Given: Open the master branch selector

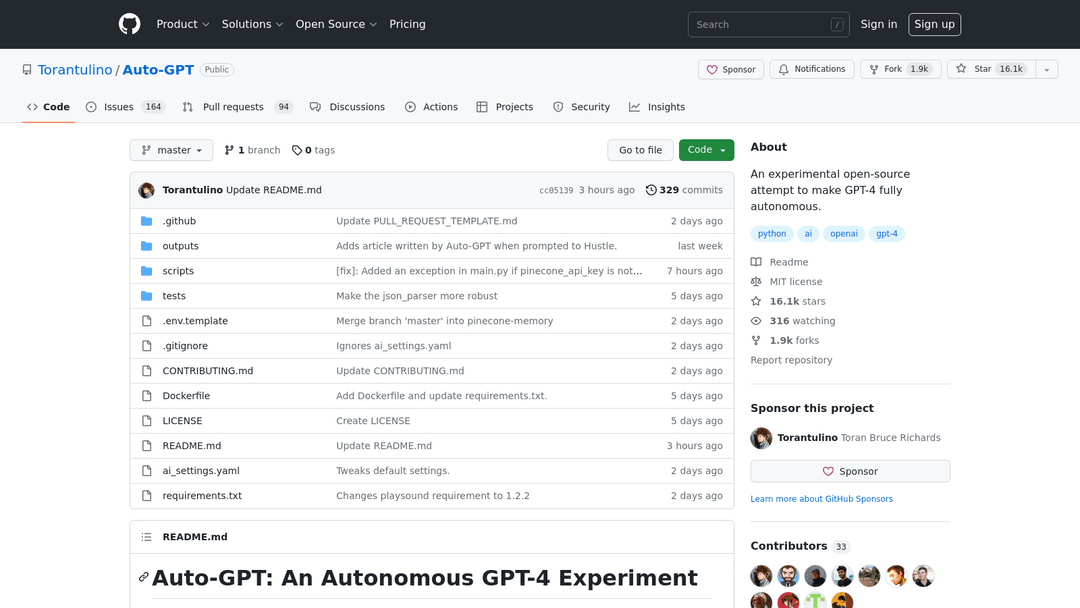Looking at the screenshot, I should coord(172,150).
